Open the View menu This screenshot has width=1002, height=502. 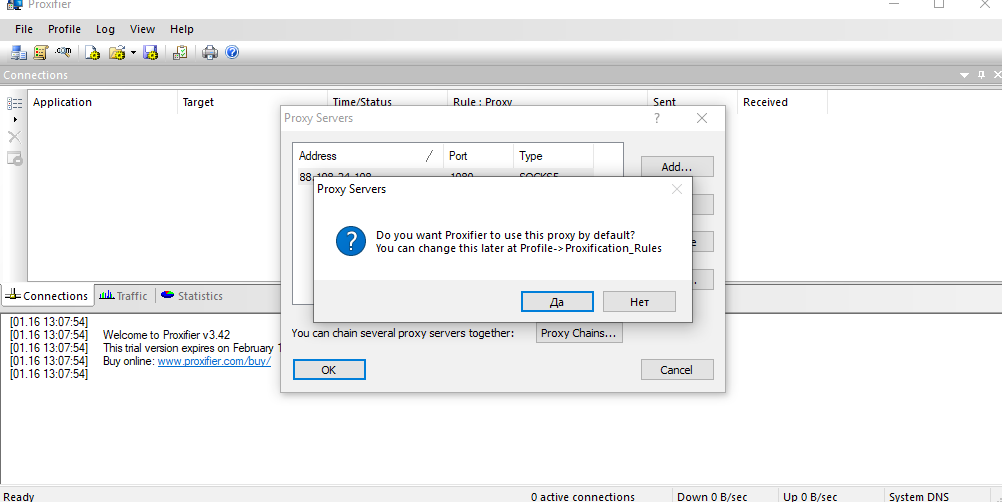[142, 29]
